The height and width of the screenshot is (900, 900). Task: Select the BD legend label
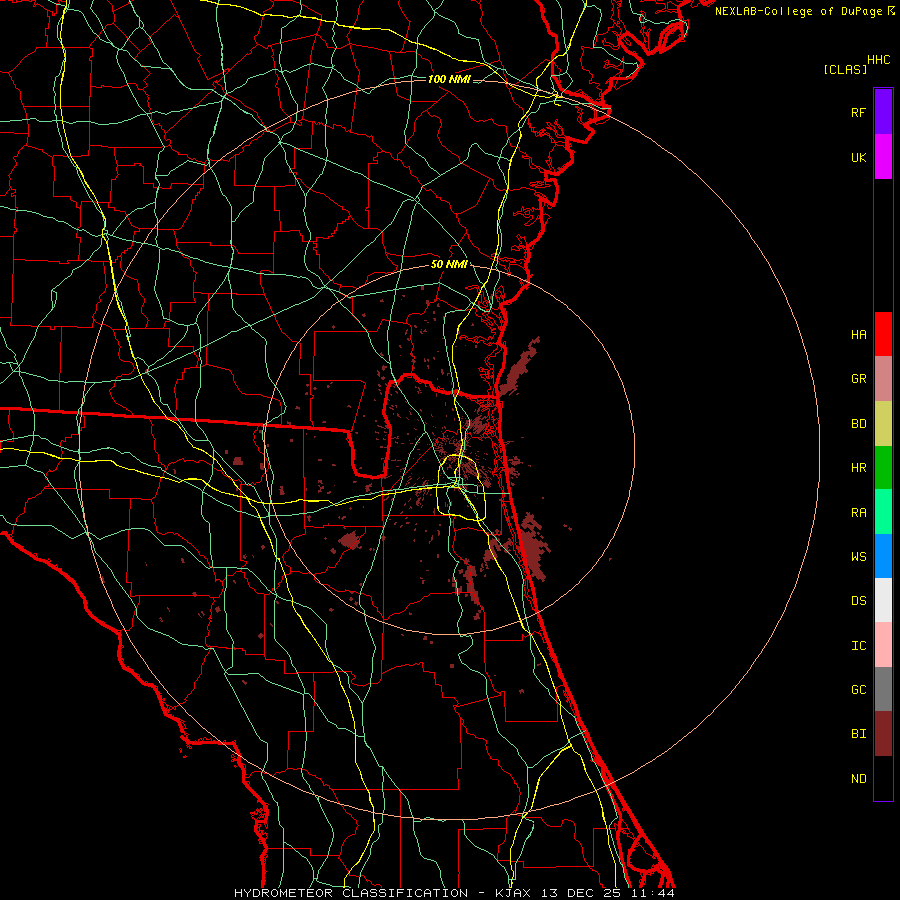point(858,424)
